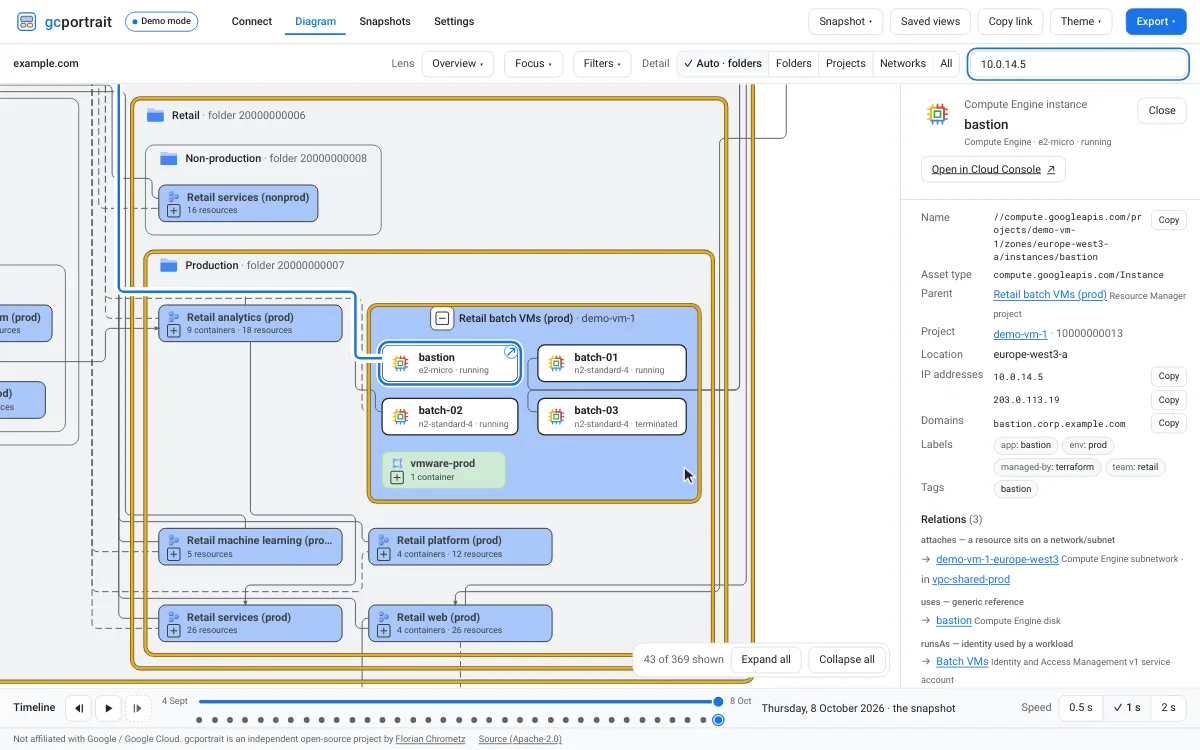Select Networks detail level
Viewport: 1200px width, 750px height.
point(903,64)
